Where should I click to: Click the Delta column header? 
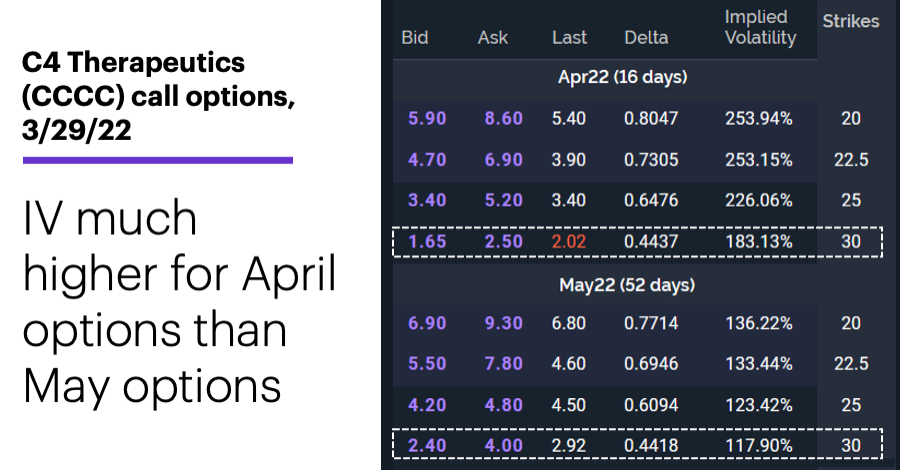tap(646, 38)
